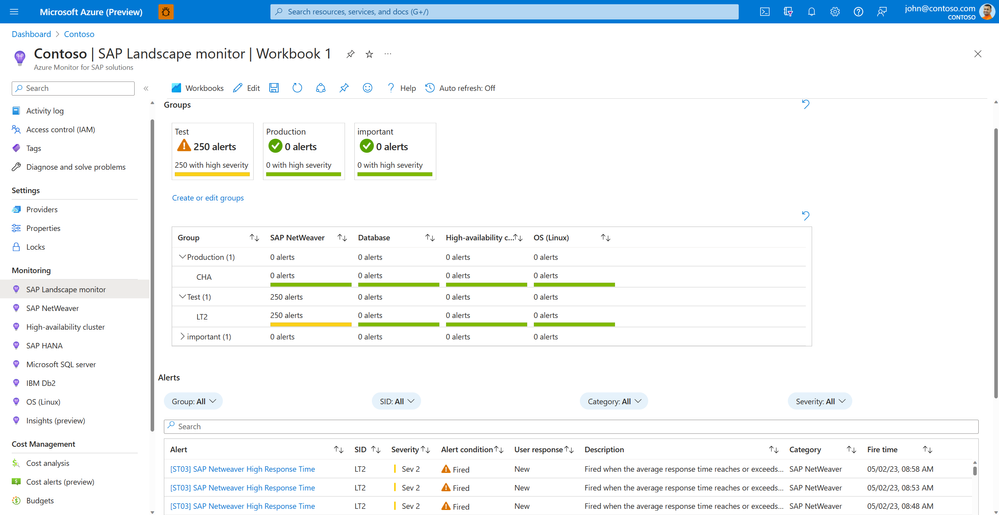The width and height of the screenshot is (999, 515).
Task: Go to Dashboard breadcrumb
Action: click(x=31, y=34)
